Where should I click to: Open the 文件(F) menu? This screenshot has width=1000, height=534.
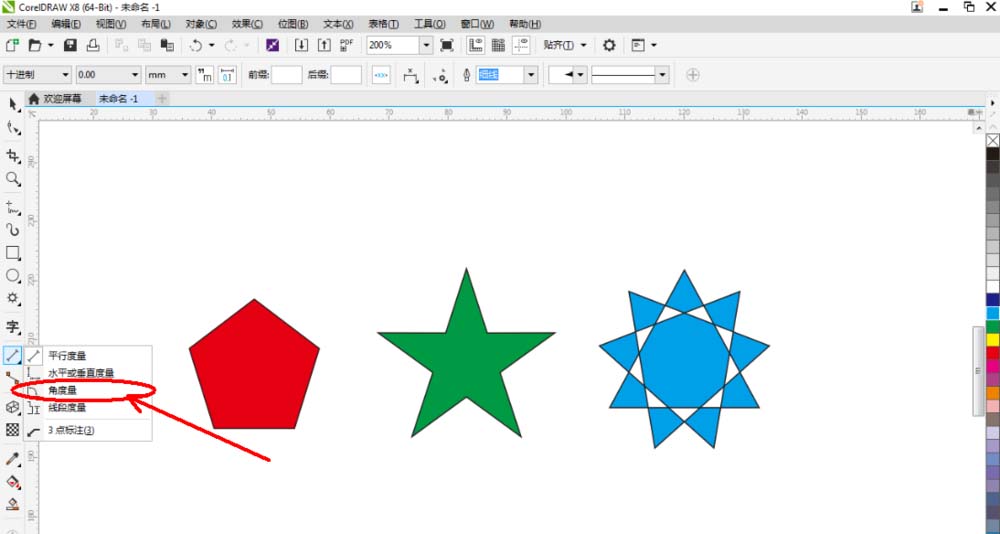coord(21,24)
